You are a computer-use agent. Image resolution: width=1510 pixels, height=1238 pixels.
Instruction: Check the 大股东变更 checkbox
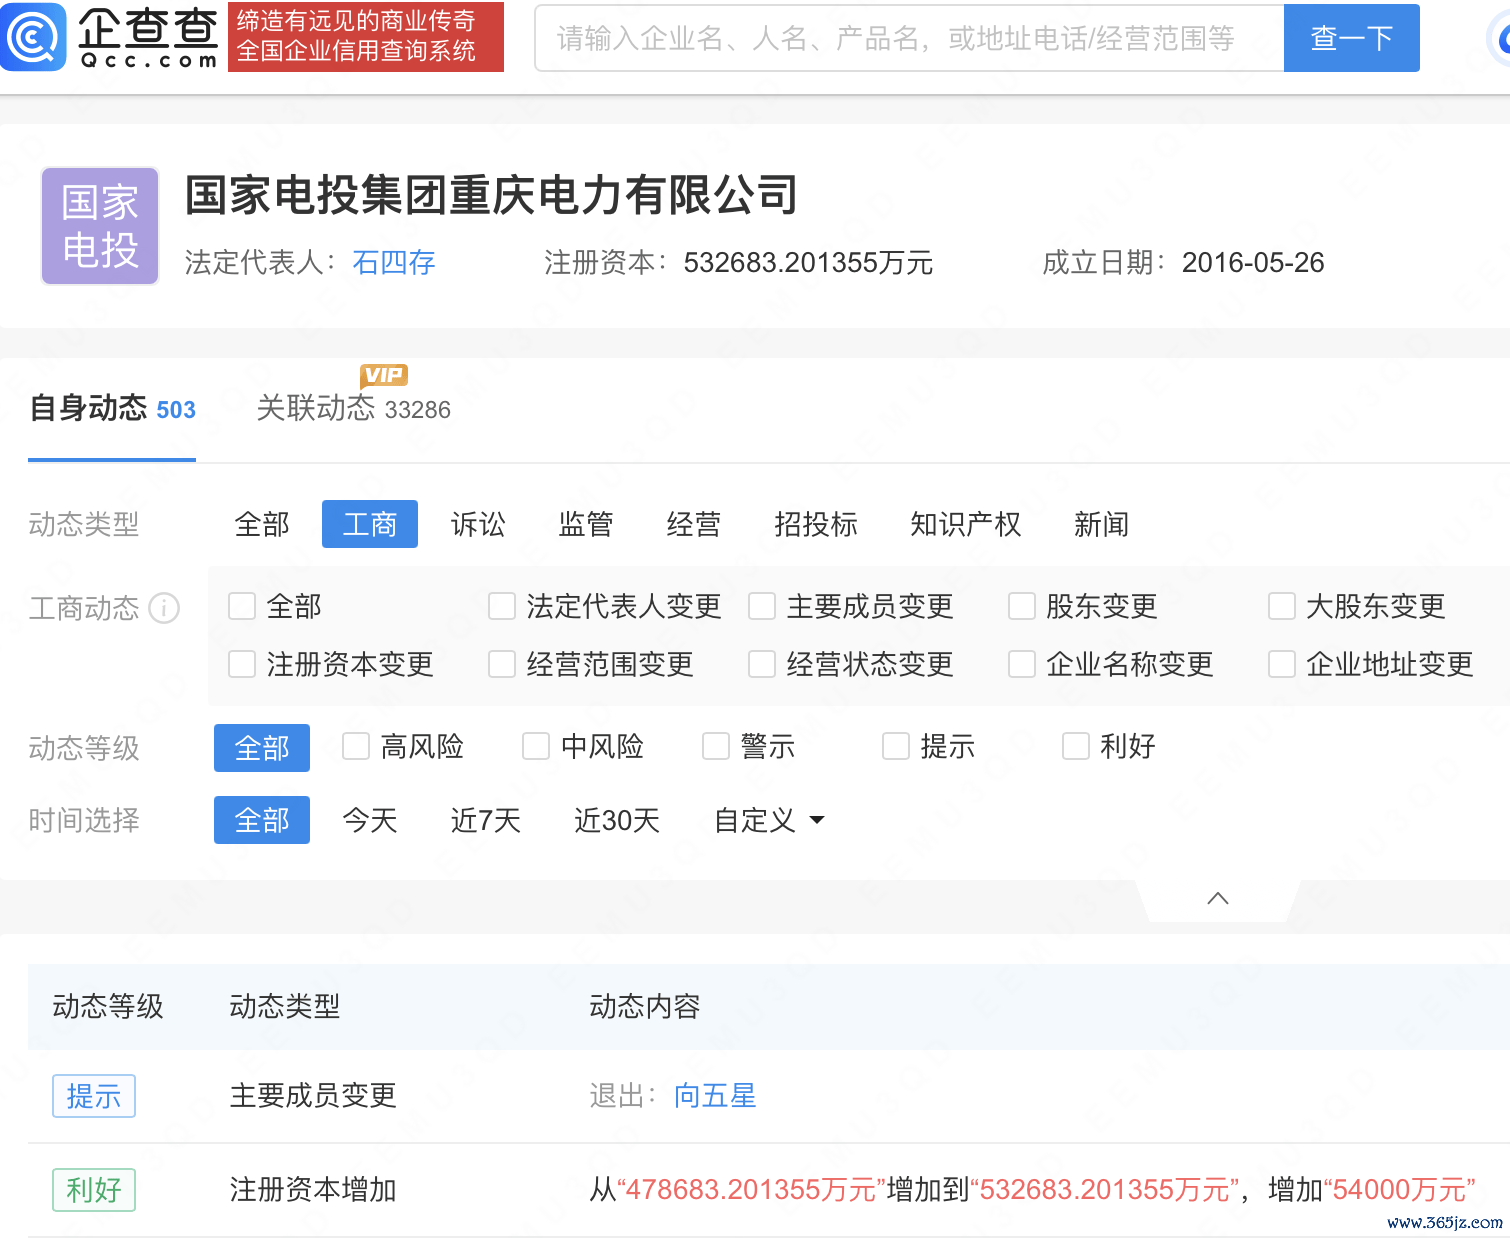(x=1282, y=606)
